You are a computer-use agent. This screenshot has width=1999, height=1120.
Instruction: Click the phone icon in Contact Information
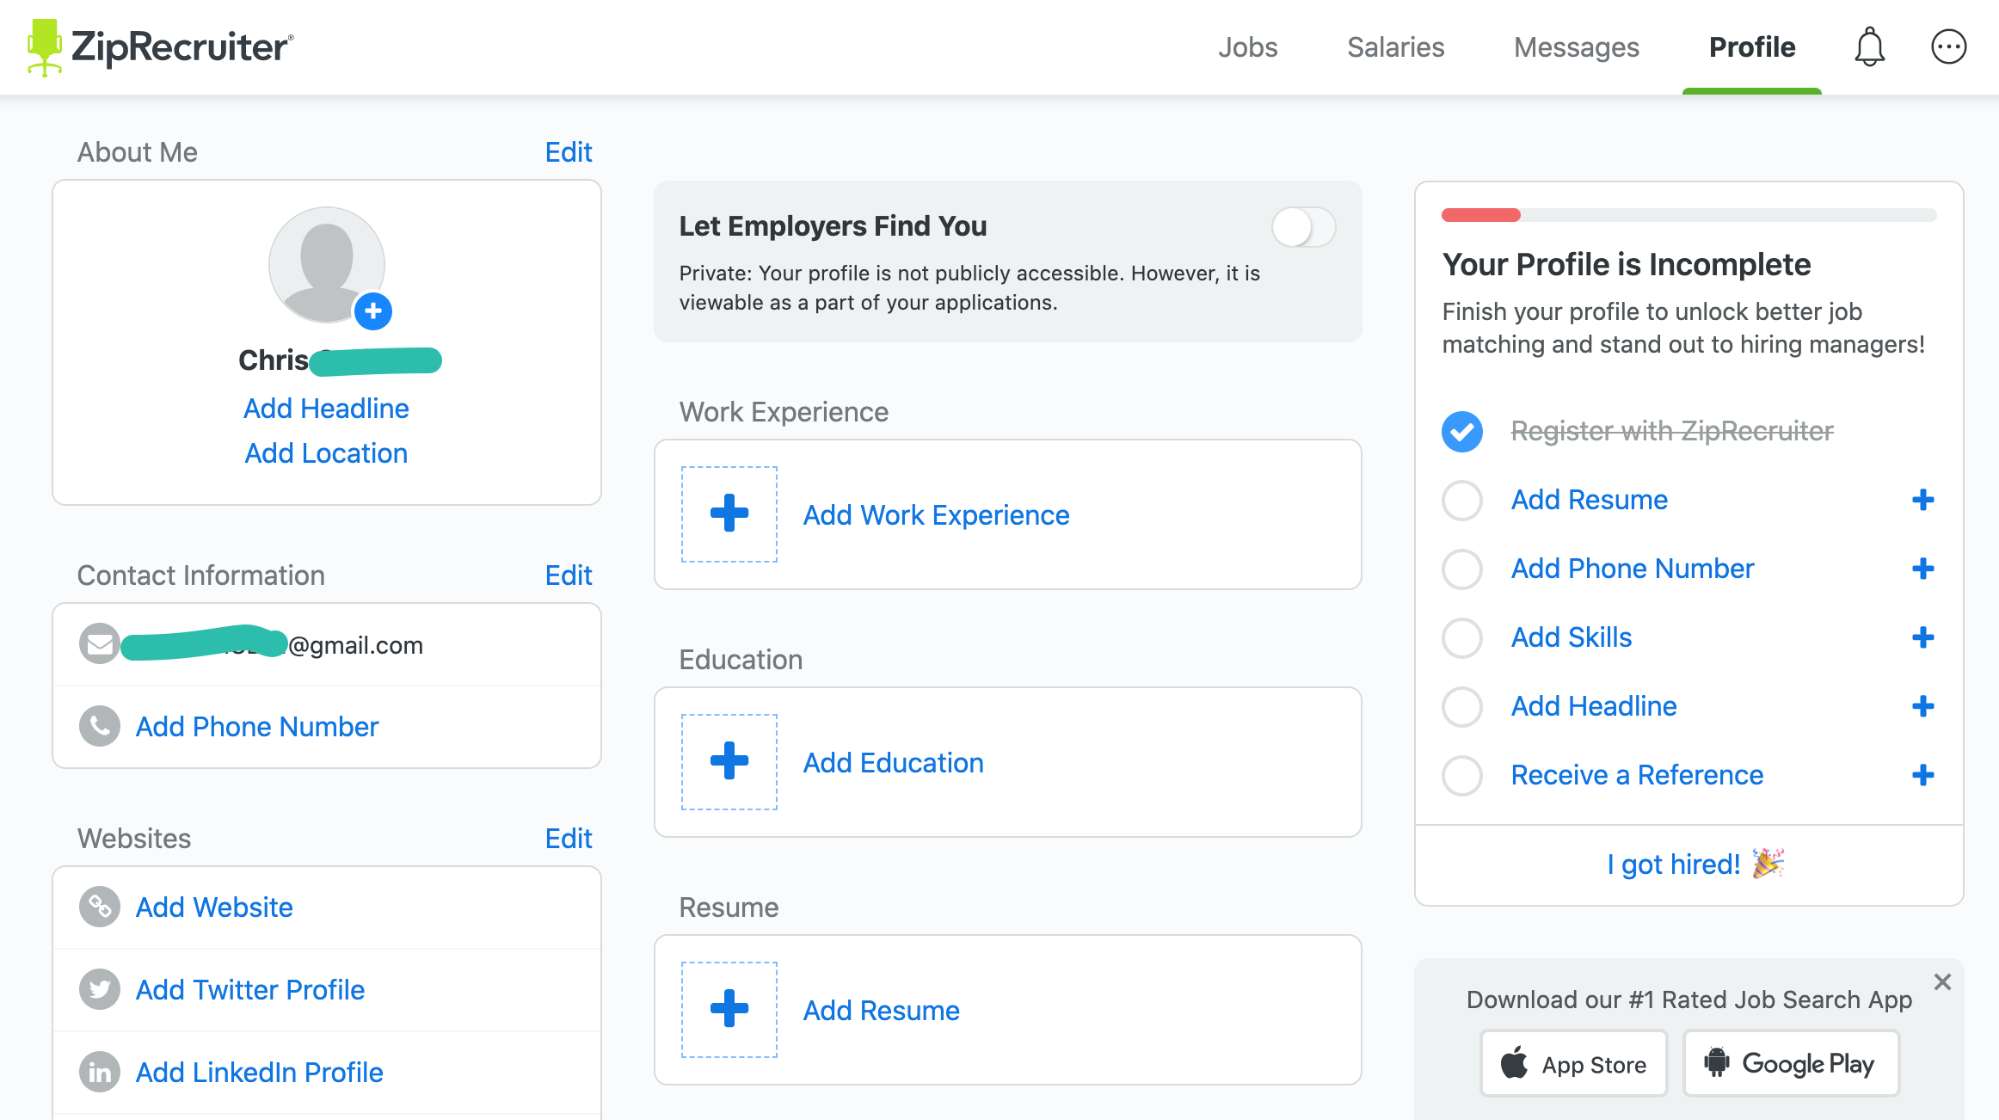coord(99,727)
